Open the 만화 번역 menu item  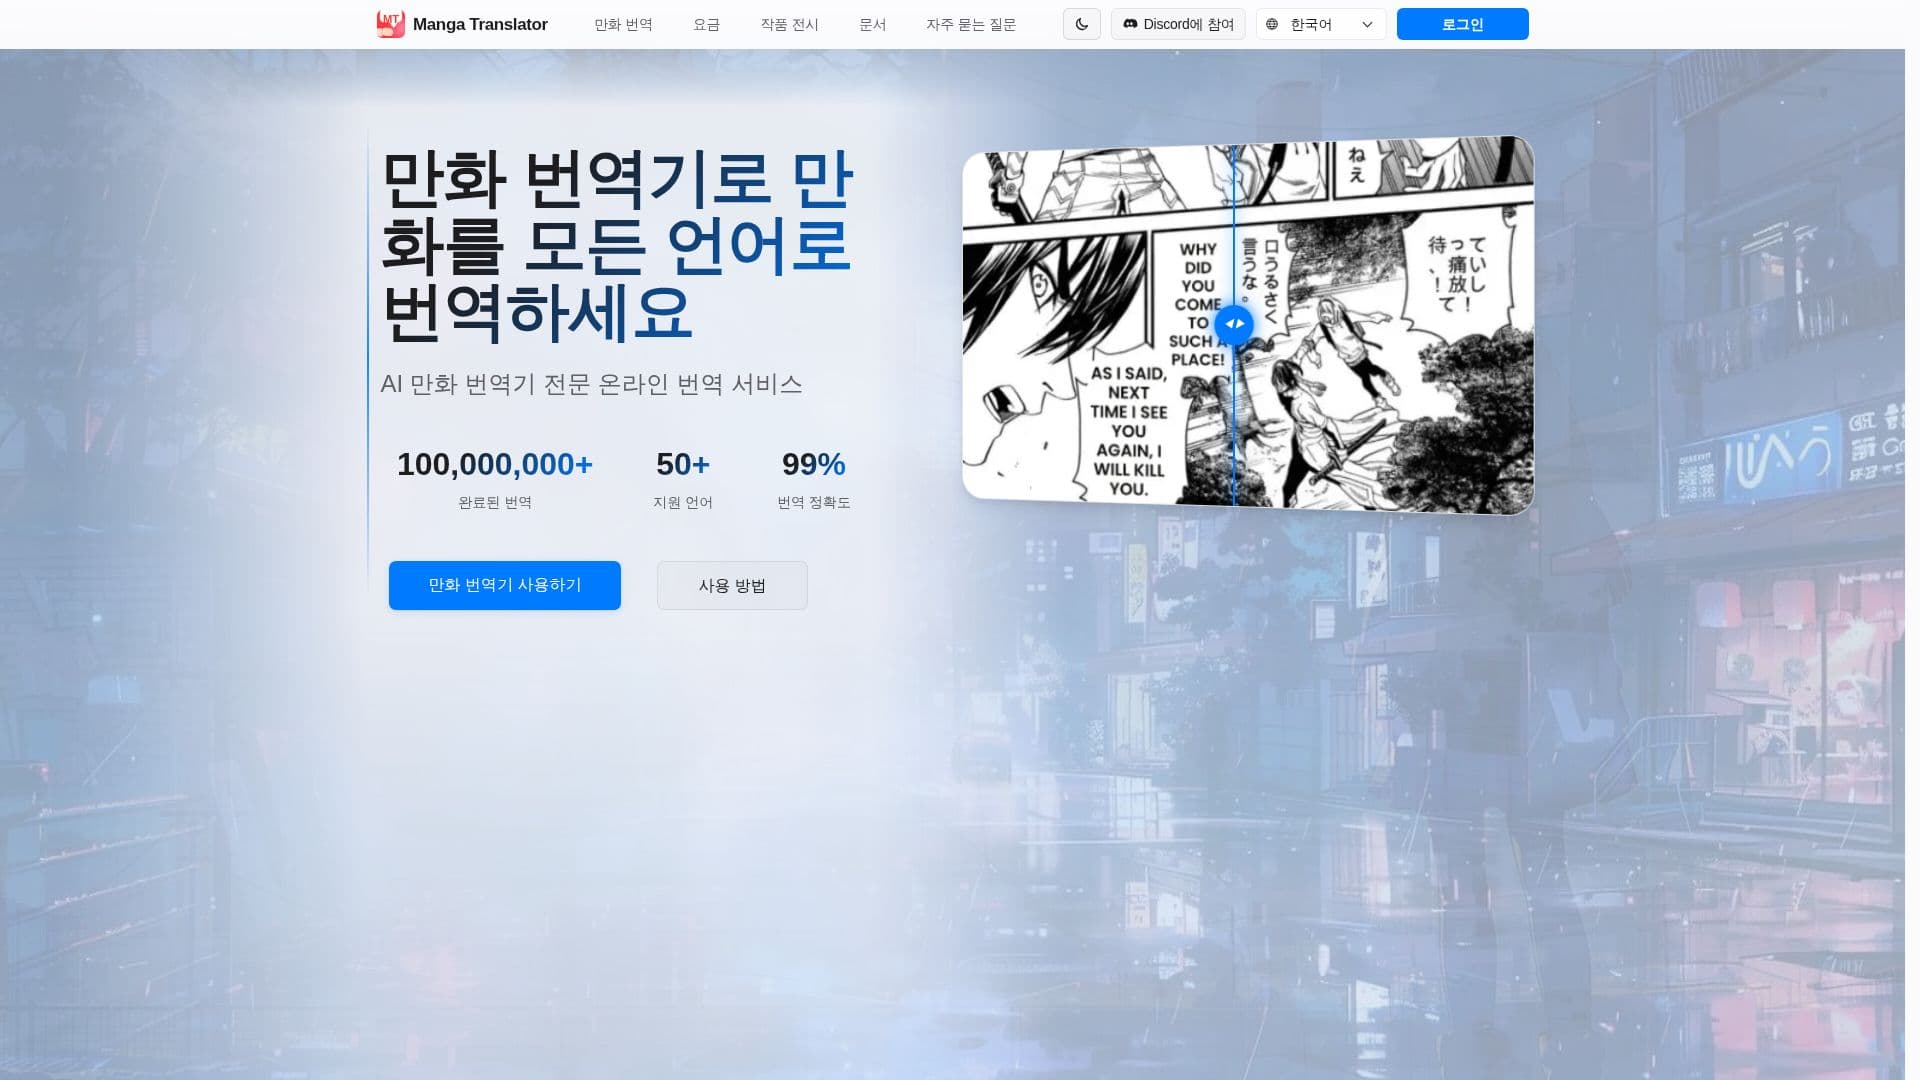click(x=623, y=24)
